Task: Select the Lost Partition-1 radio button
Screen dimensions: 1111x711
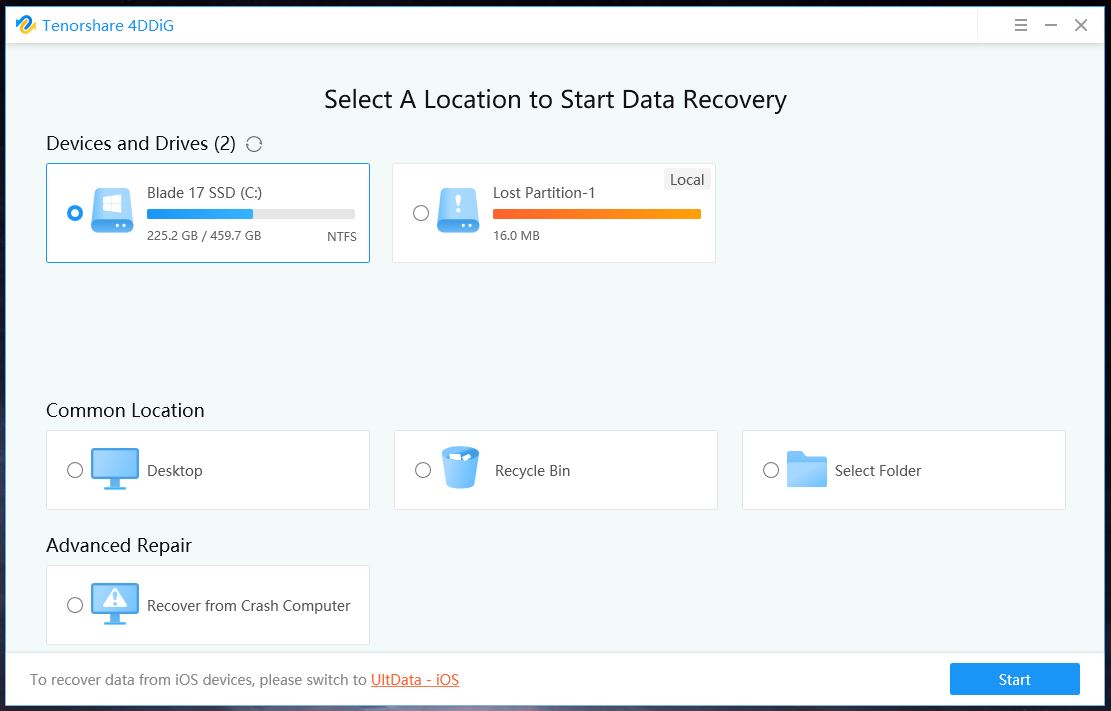Action: click(421, 213)
